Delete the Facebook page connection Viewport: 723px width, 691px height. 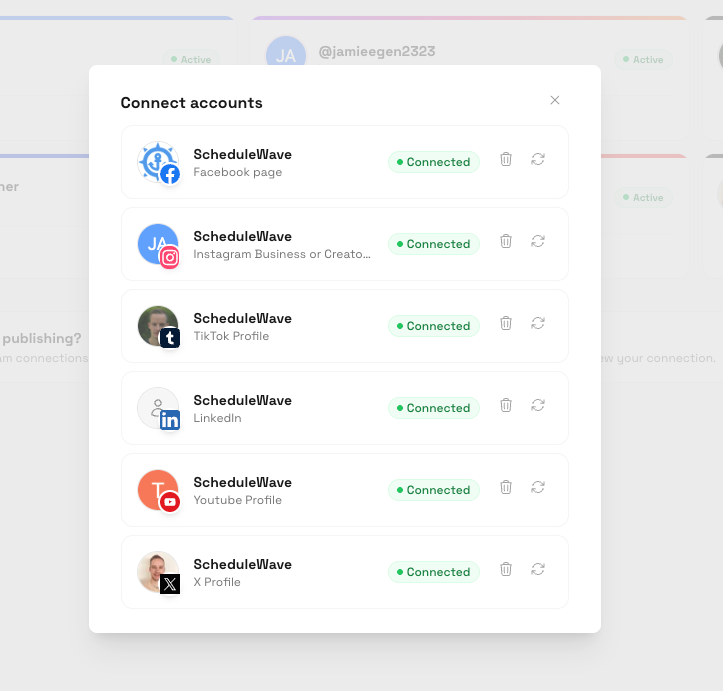[506, 160]
